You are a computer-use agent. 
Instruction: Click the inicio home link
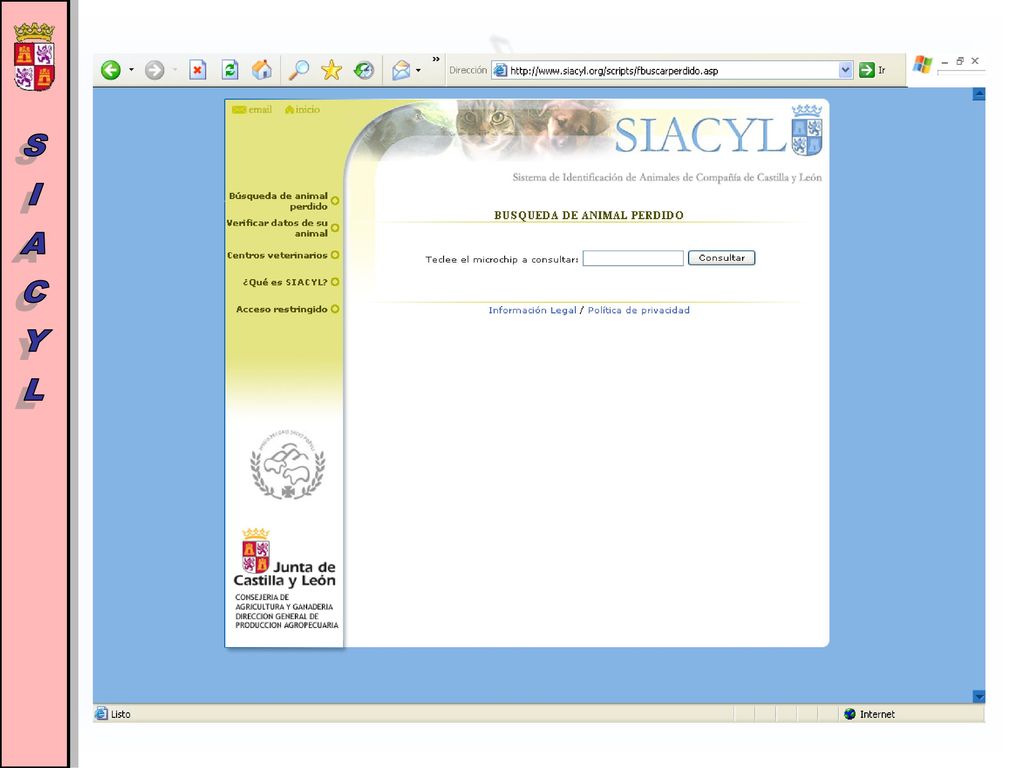pos(302,110)
